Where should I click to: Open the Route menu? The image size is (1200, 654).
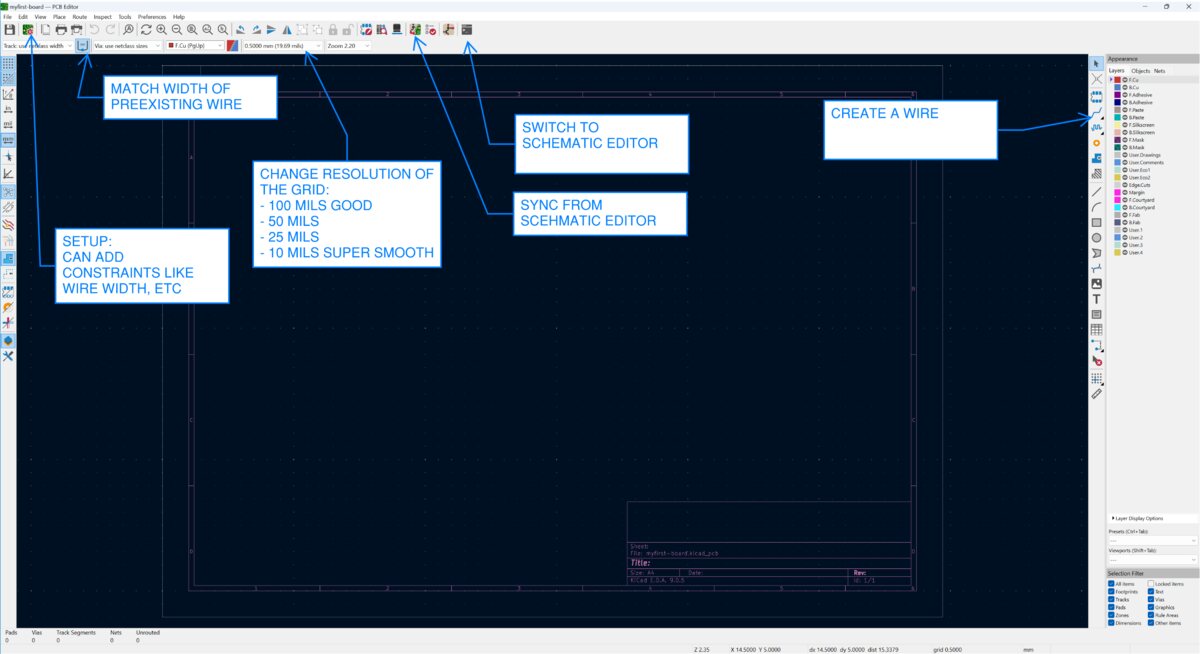[x=79, y=16]
